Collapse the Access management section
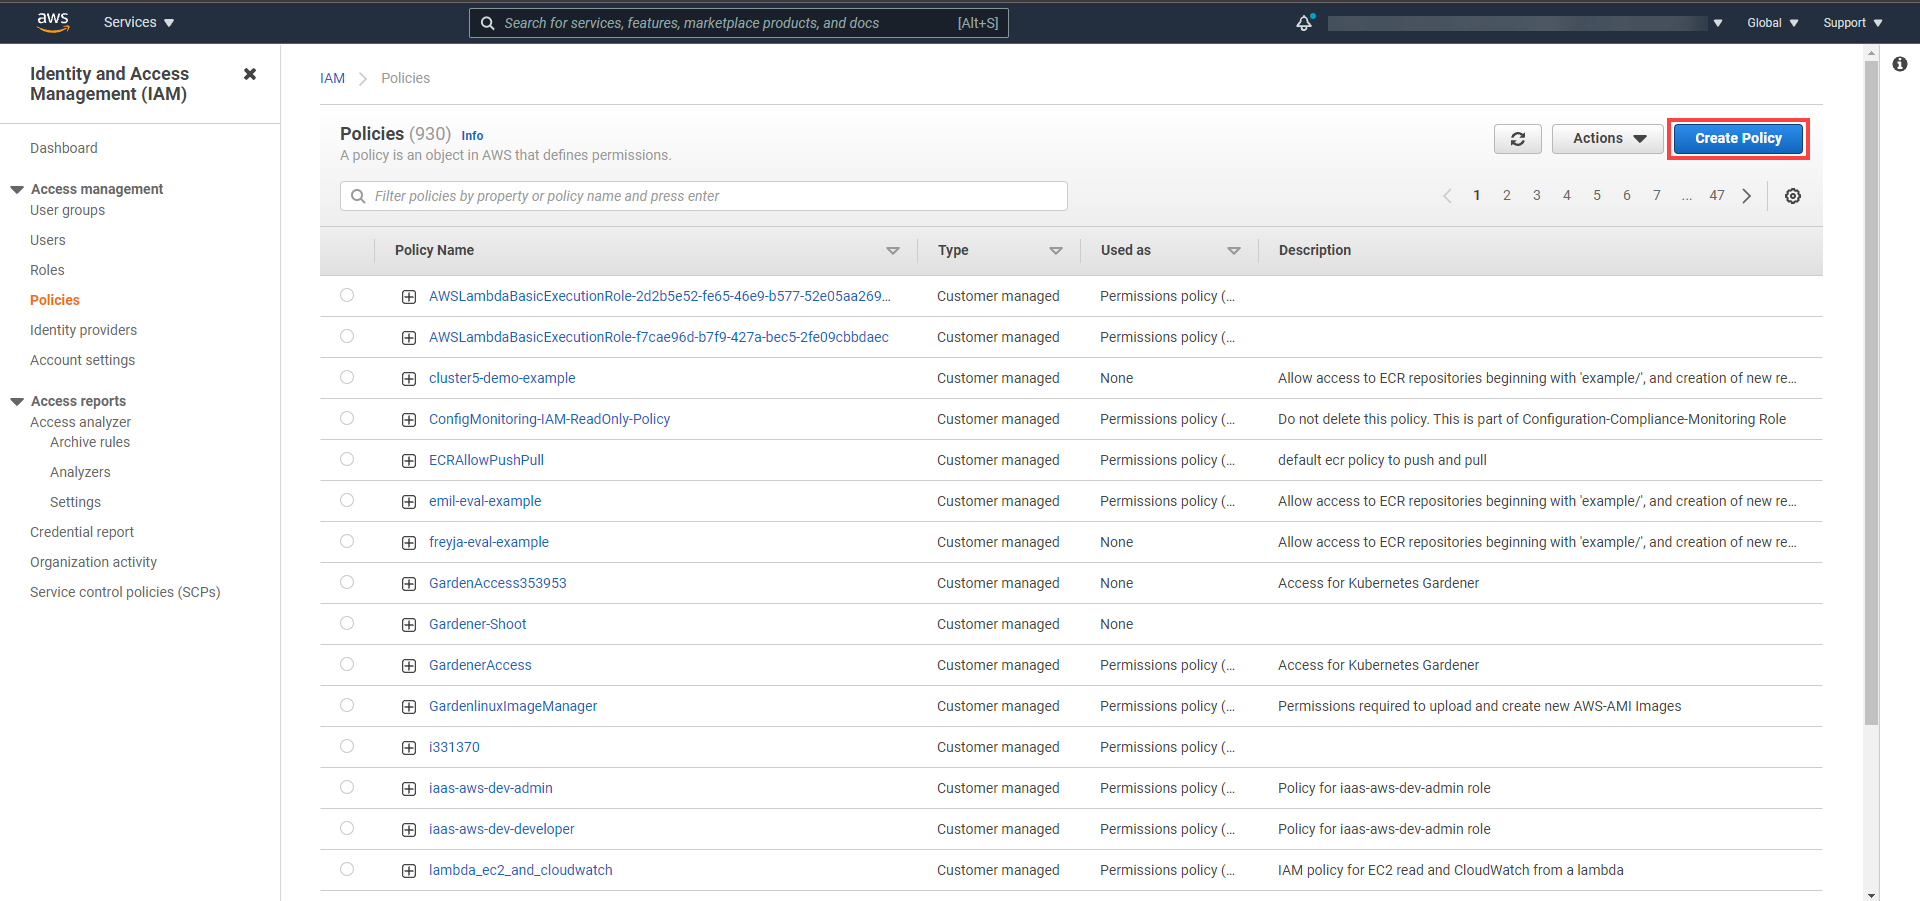 pos(17,189)
